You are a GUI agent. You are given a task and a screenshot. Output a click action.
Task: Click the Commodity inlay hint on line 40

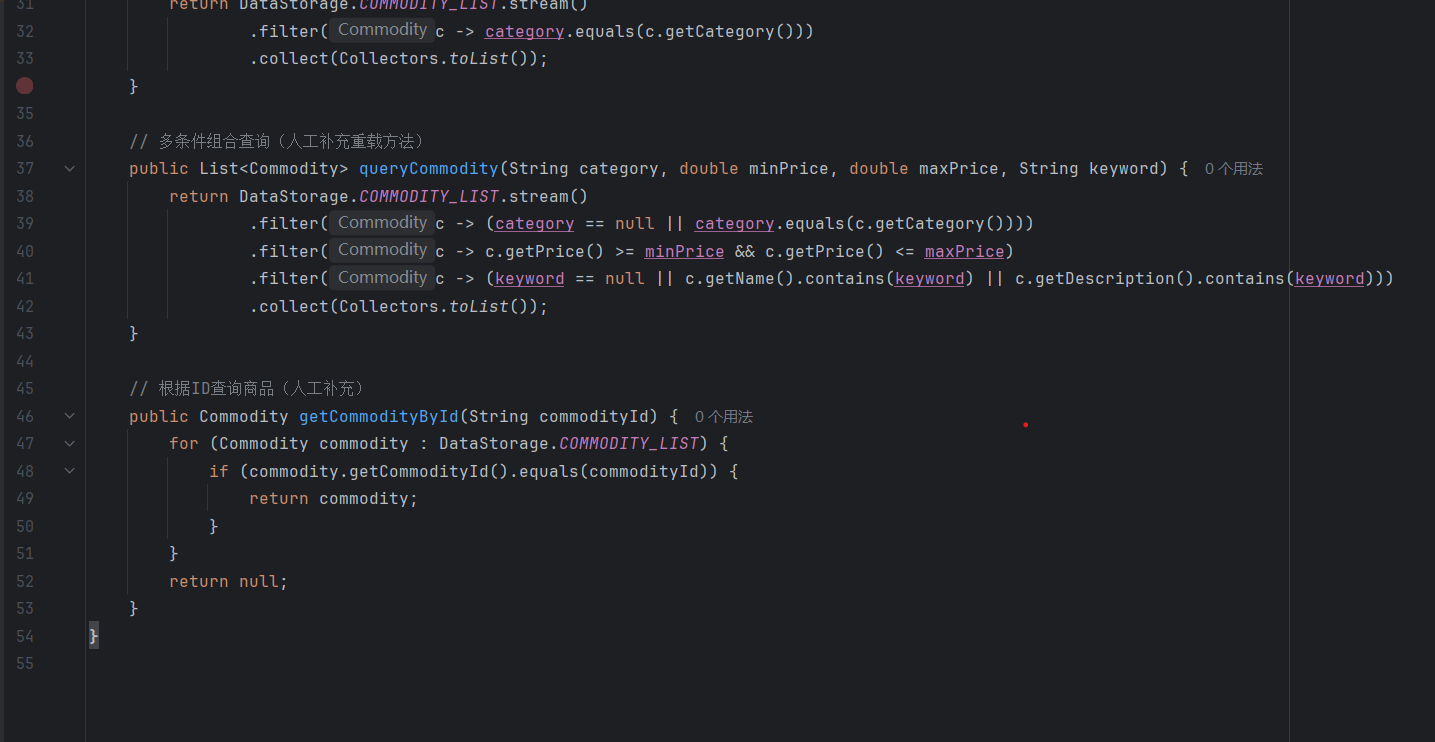tap(382, 250)
